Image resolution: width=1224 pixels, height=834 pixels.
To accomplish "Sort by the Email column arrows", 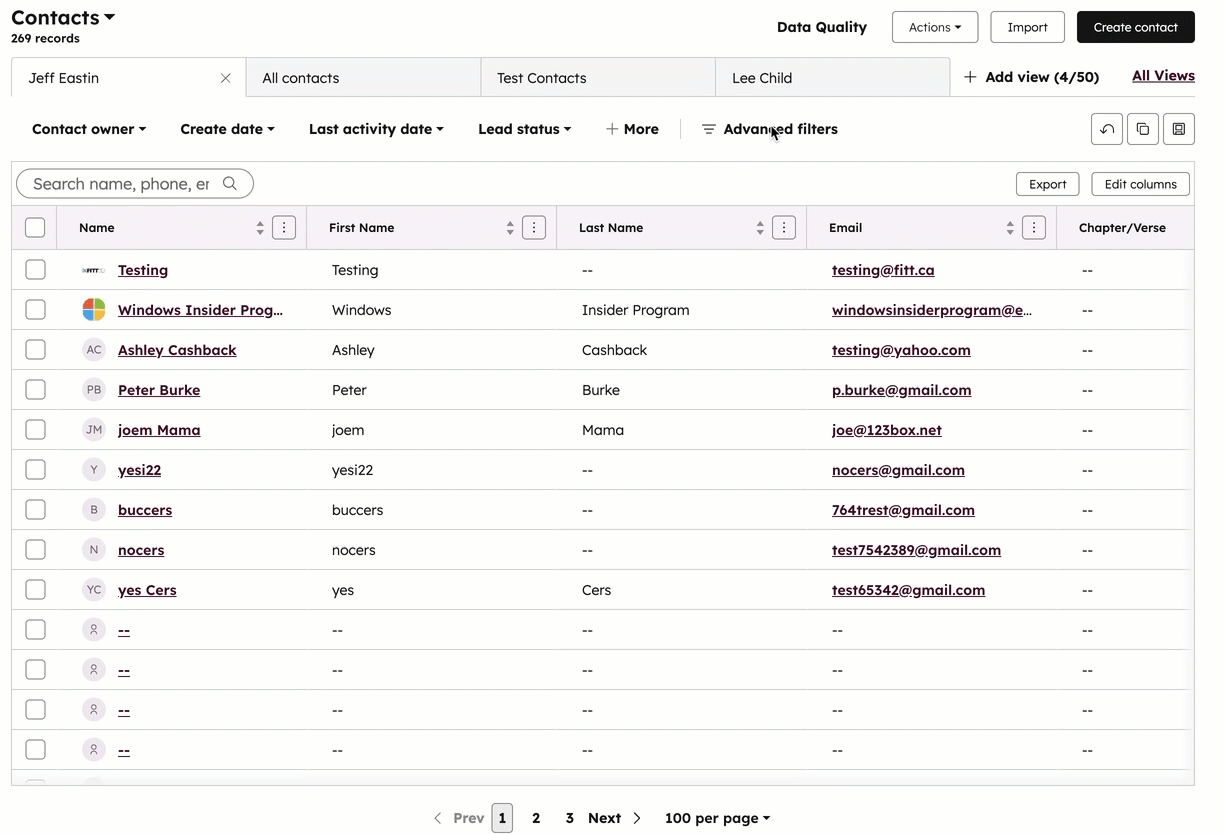I will pyautogui.click(x=1010, y=228).
